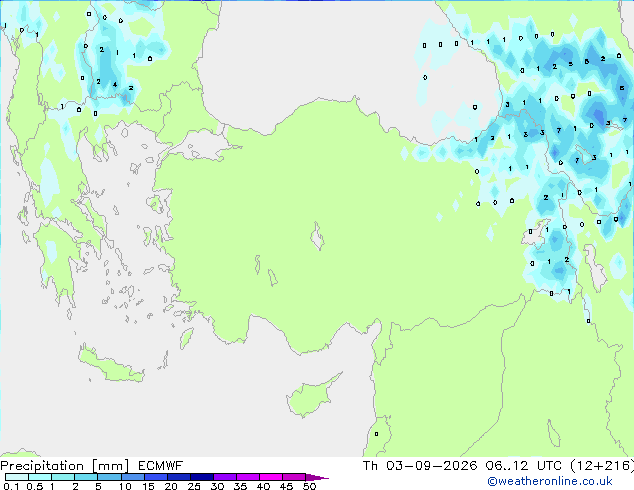Click the '(12+216)' forecast offset text
Viewport: 634px width, 490px height.
click(x=602, y=466)
